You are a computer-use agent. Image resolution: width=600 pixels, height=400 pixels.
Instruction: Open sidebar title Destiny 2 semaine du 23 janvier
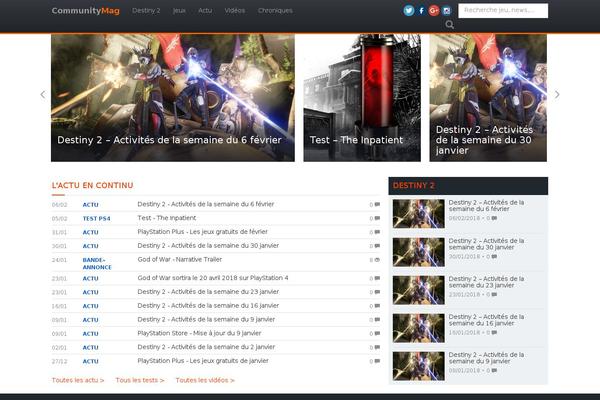click(486, 282)
